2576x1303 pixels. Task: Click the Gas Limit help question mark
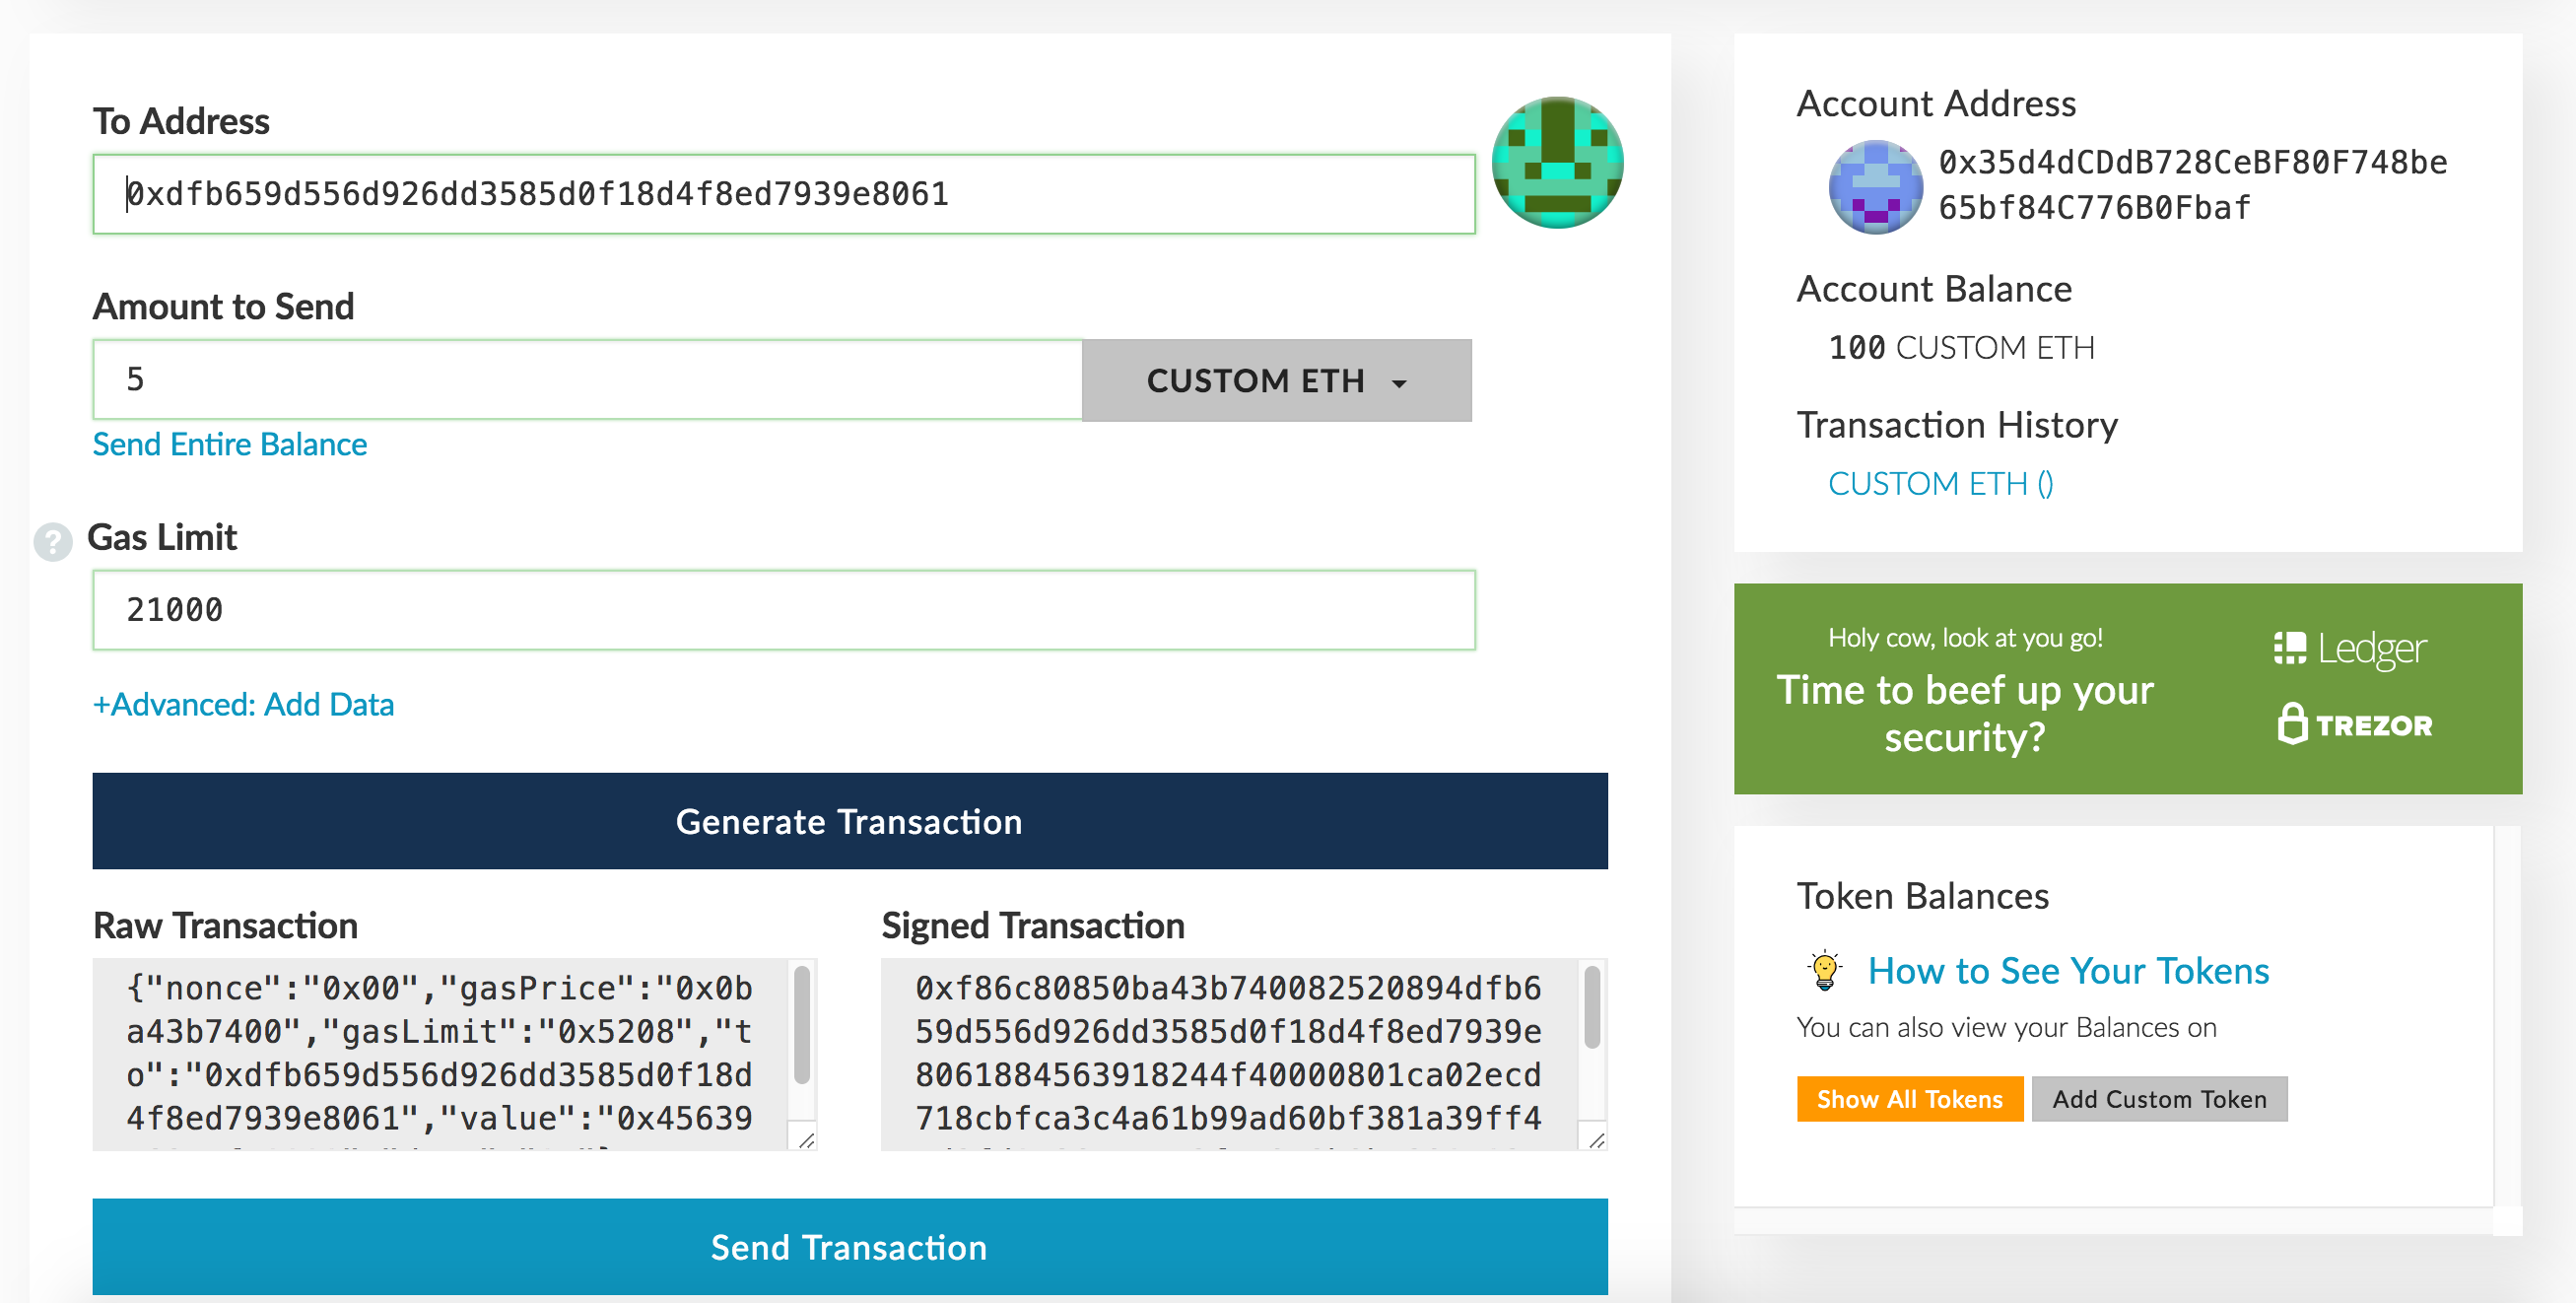[53, 542]
